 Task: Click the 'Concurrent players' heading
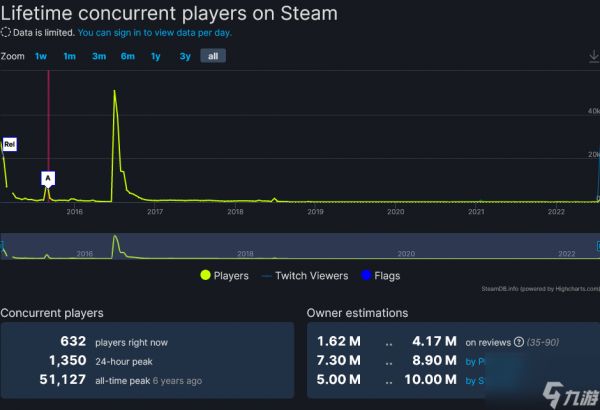tap(52, 313)
